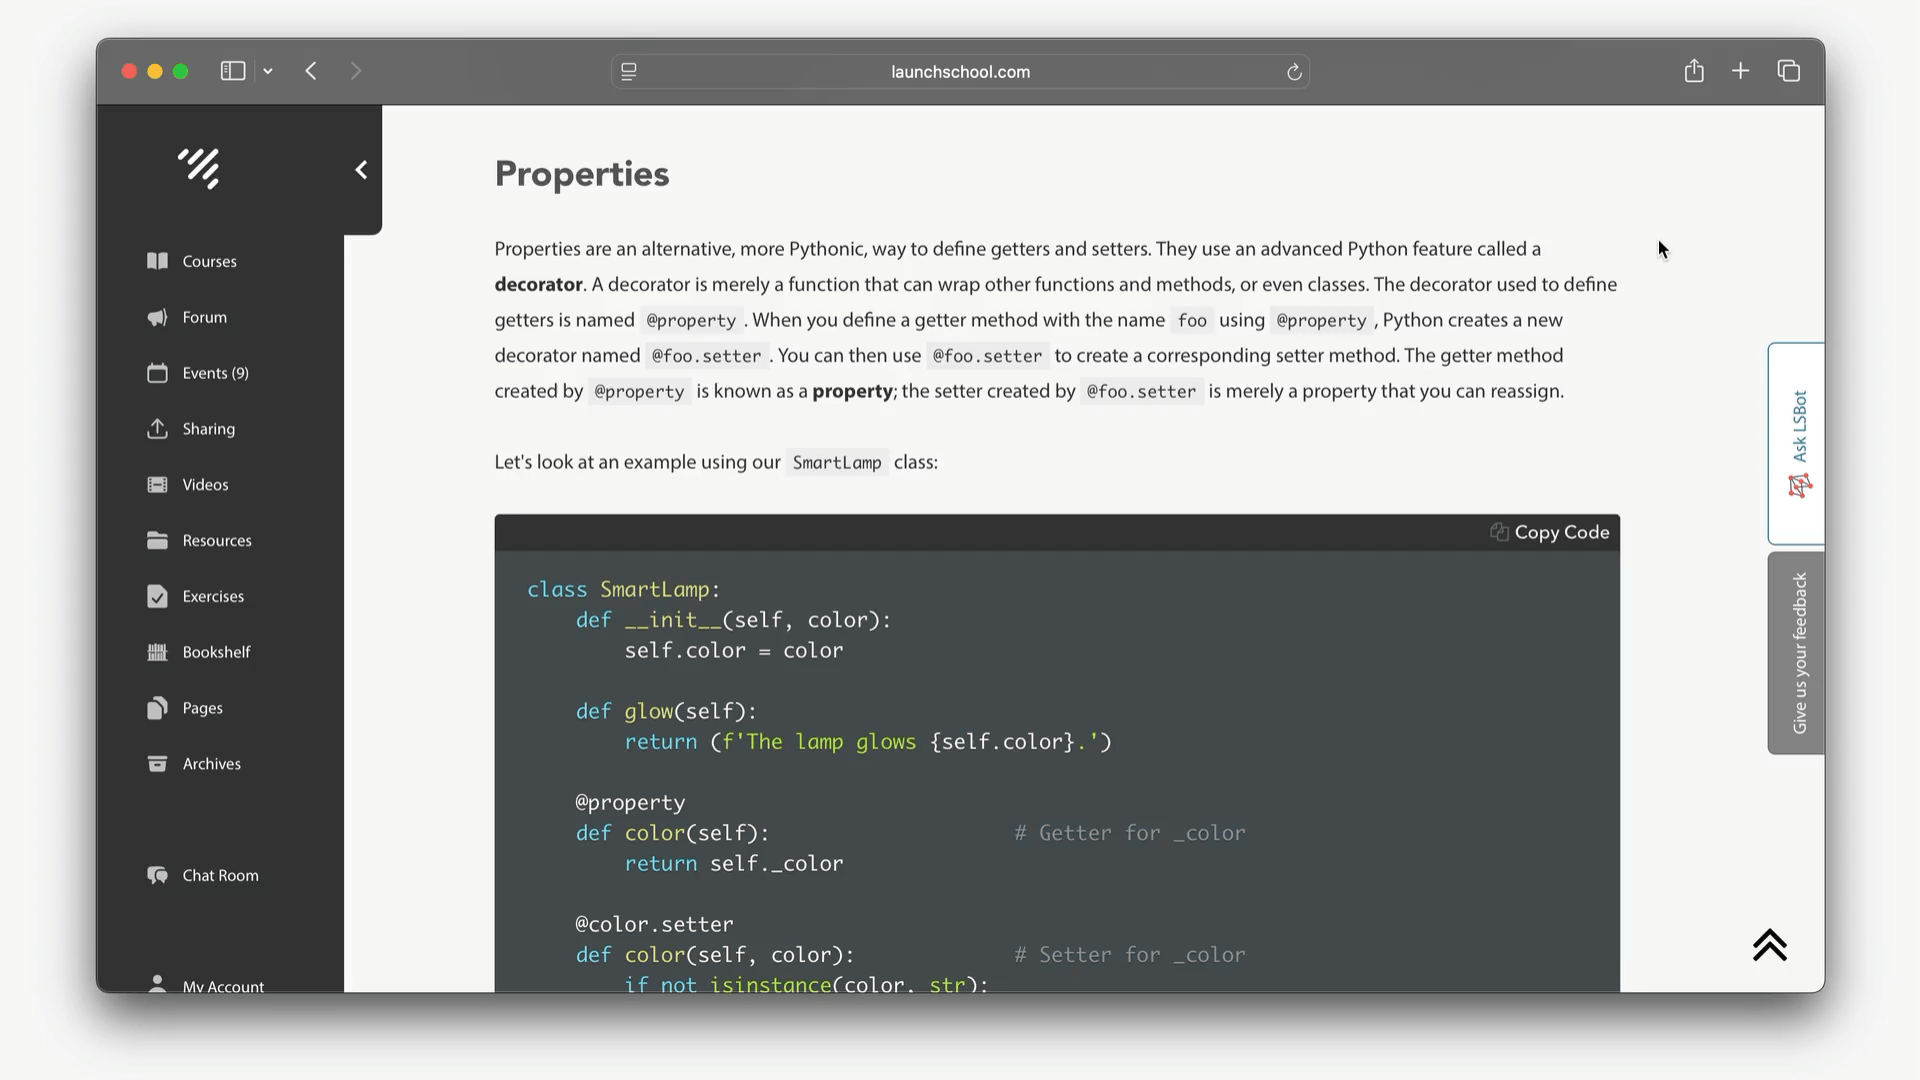Collapse the left navigation sidebar

click(361, 170)
